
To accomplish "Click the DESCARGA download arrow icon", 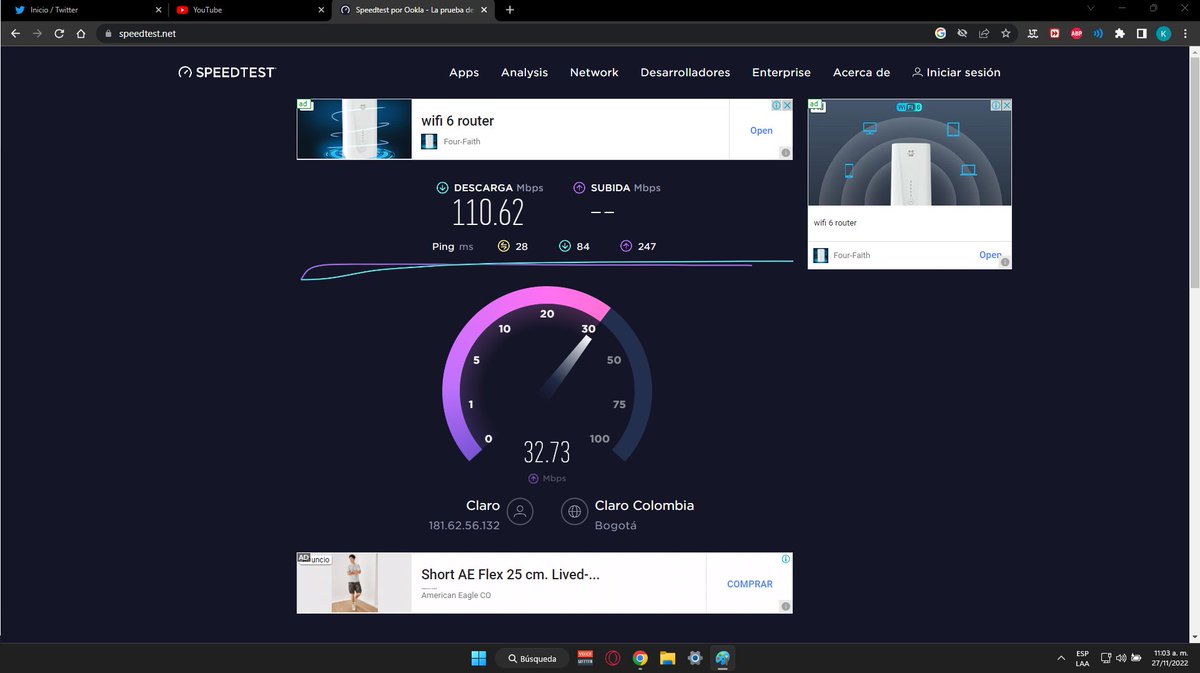I will coord(442,188).
